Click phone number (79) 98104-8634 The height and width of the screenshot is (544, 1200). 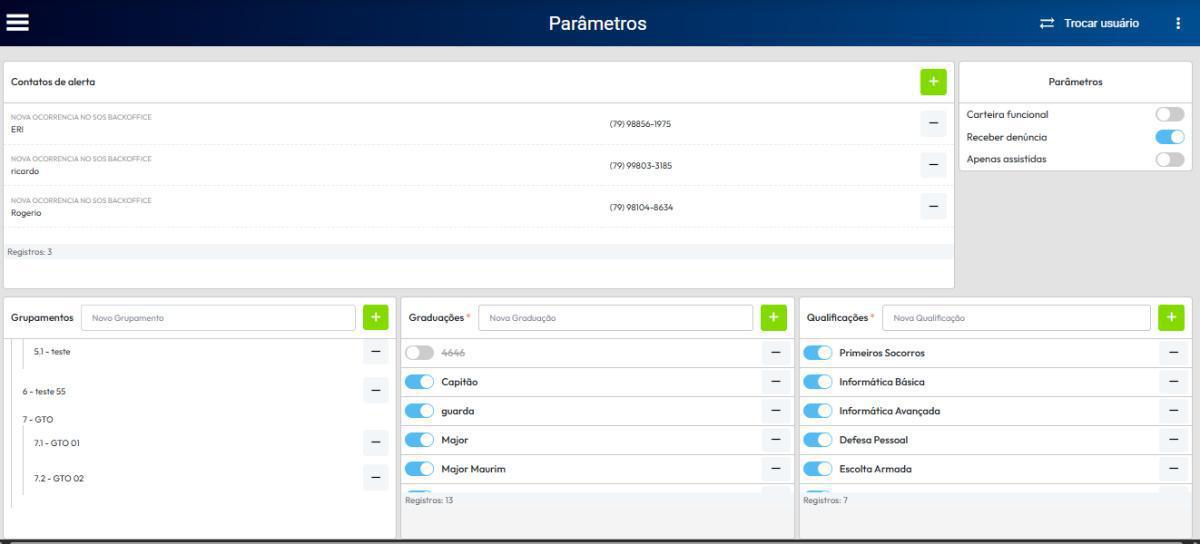tap(641, 207)
